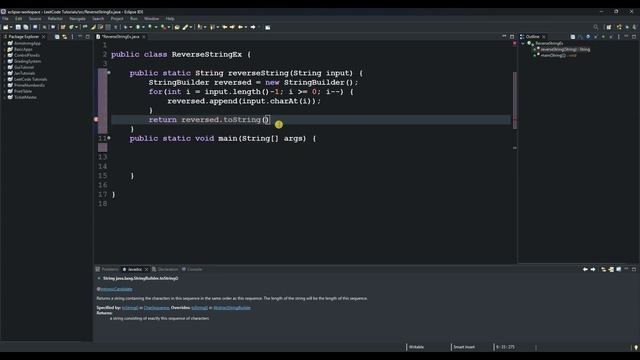The width and height of the screenshot is (640, 360).
Task: Select the Package Explorer tab
Action: (x=23, y=37)
